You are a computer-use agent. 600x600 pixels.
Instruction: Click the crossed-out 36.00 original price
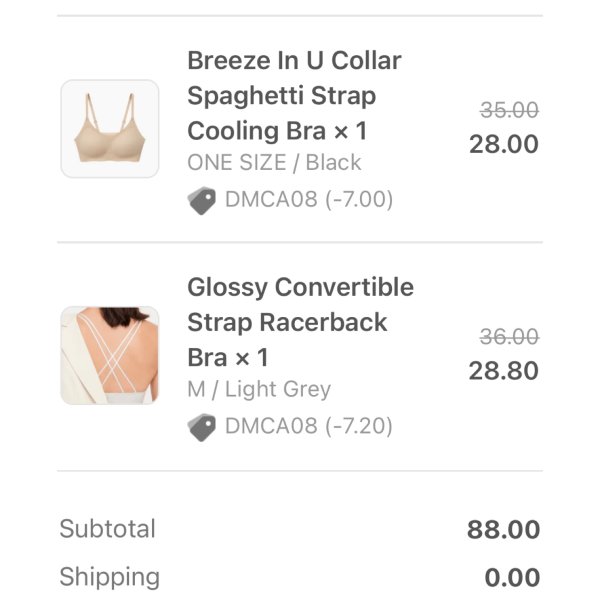(x=509, y=337)
